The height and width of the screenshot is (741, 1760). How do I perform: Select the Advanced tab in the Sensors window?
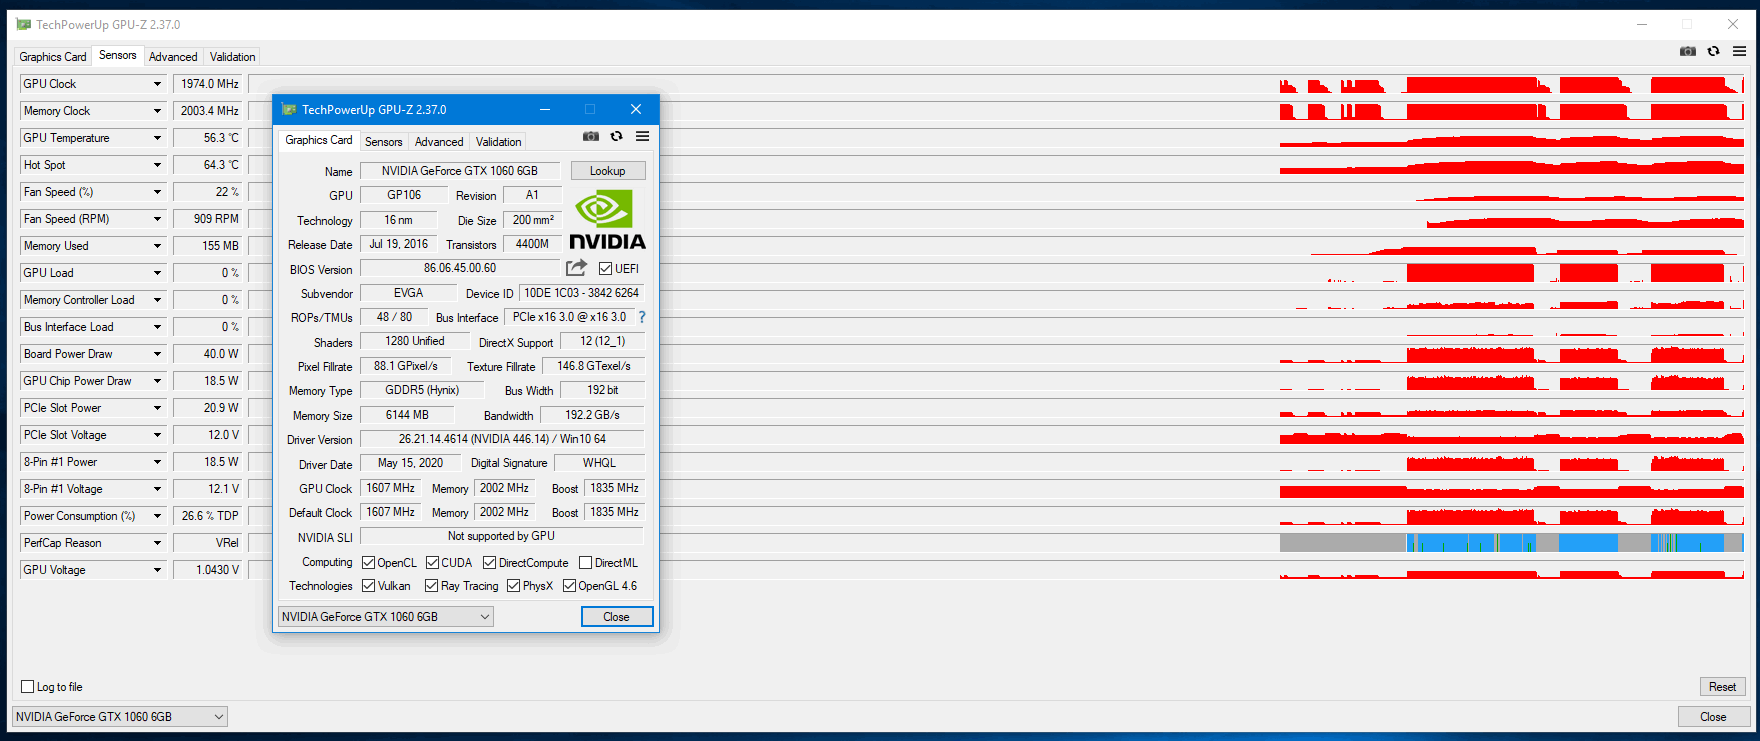click(x=173, y=57)
